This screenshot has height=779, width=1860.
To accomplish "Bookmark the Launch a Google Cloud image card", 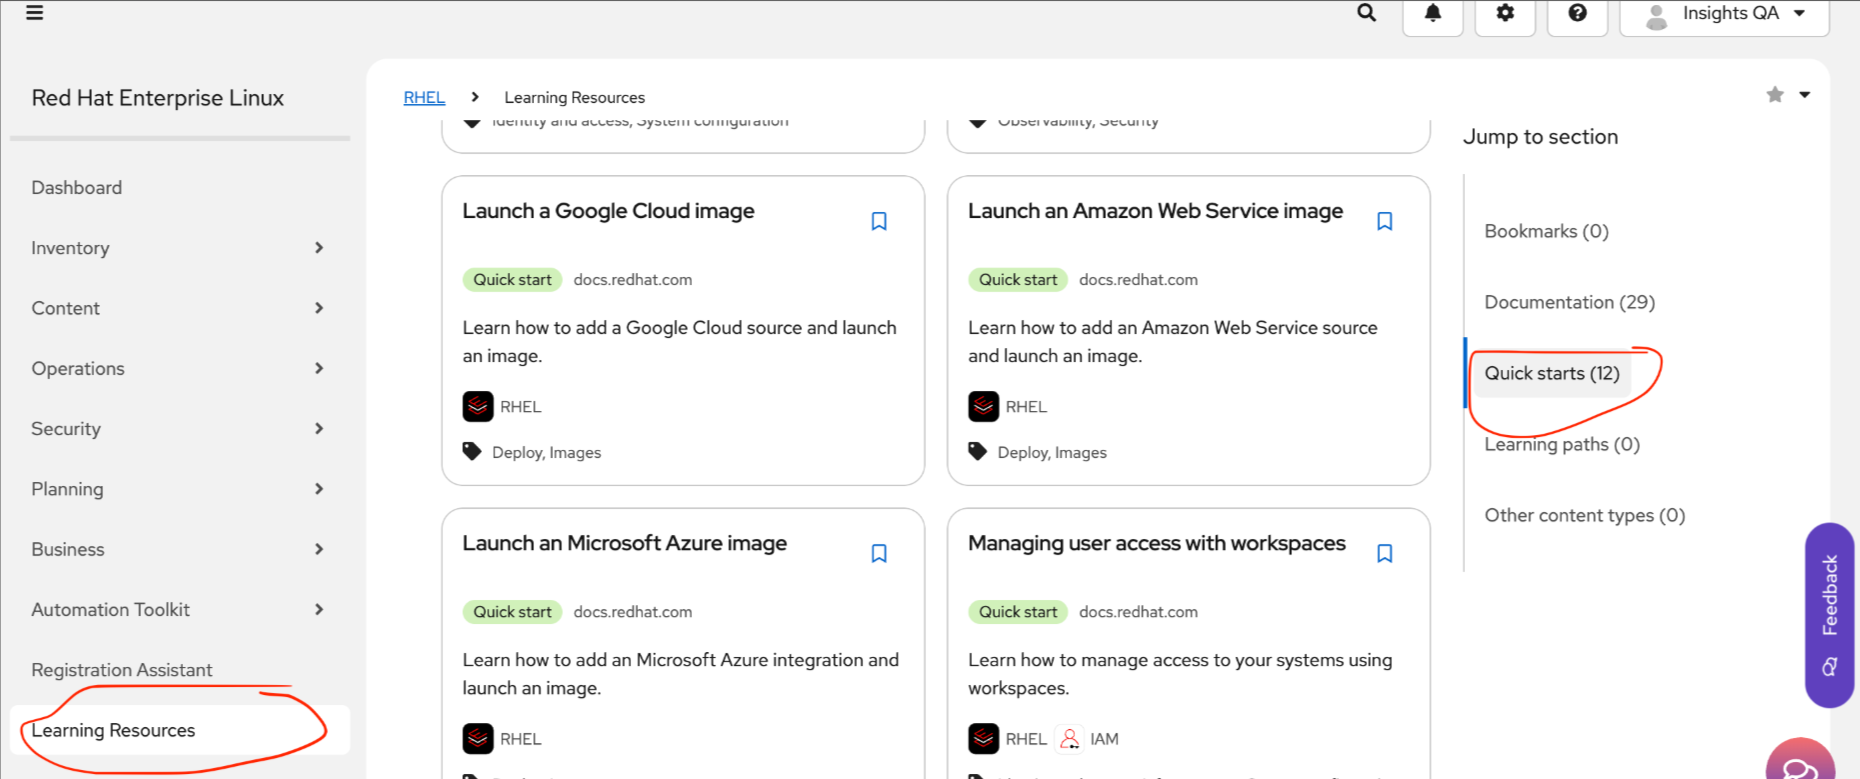I will pos(879,221).
